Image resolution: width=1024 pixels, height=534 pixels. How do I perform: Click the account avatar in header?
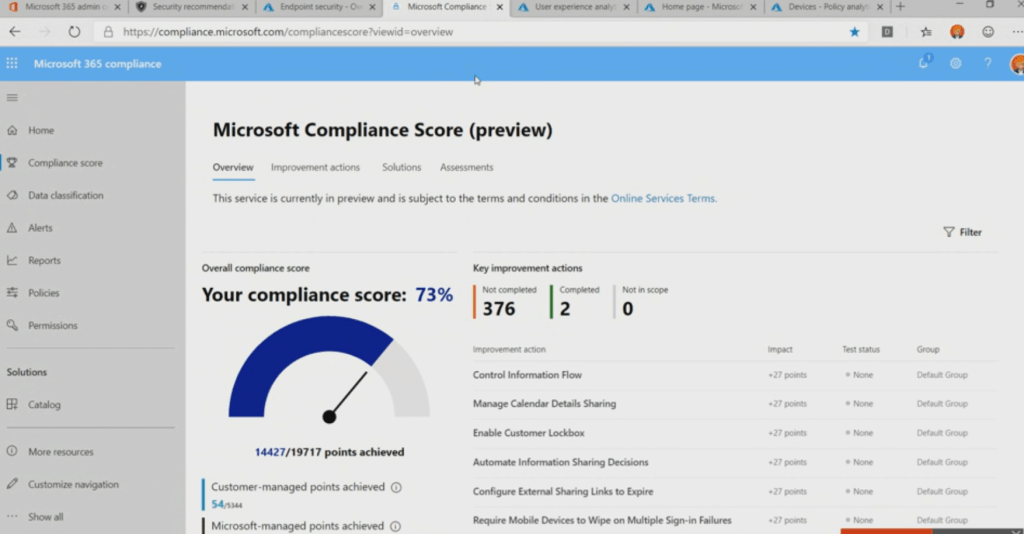pyautogui.click(x=1017, y=64)
